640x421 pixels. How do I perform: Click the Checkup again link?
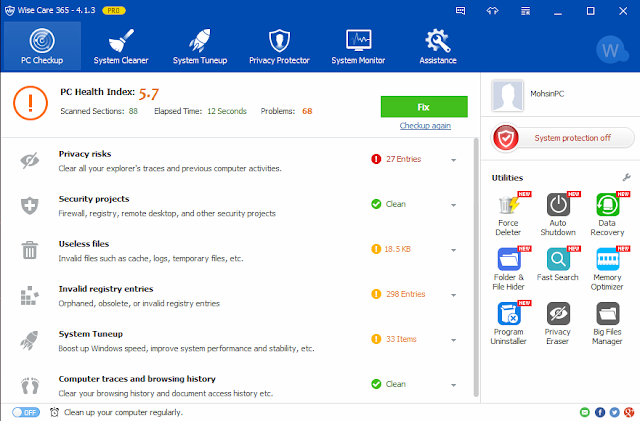pyautogui.click(x=425, y=126)
